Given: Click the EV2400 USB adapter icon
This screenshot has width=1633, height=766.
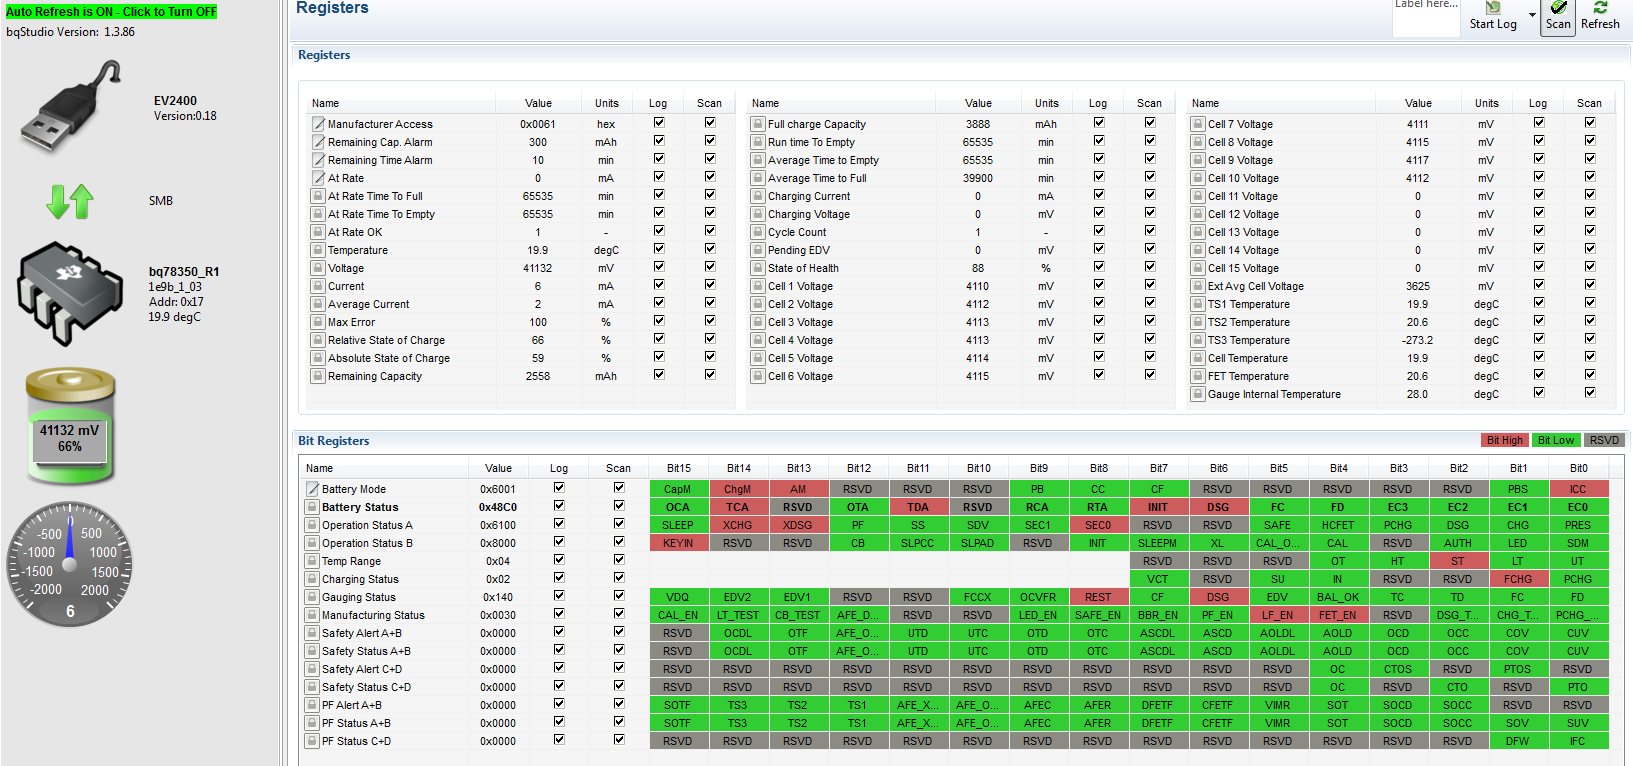Looking at the screenshot, I should [71, 107].
